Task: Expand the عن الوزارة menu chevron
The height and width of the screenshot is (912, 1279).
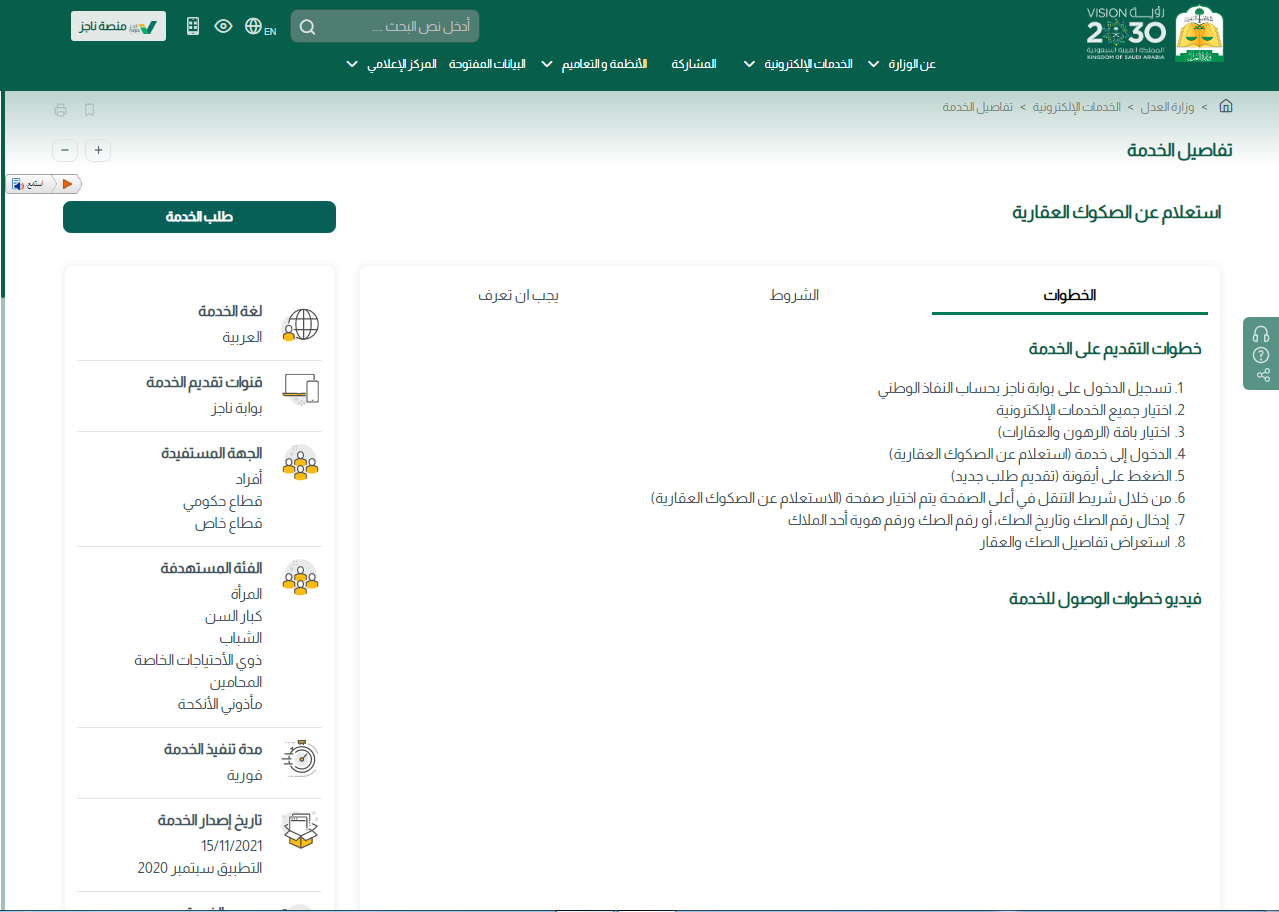Action: coord(873,64)
